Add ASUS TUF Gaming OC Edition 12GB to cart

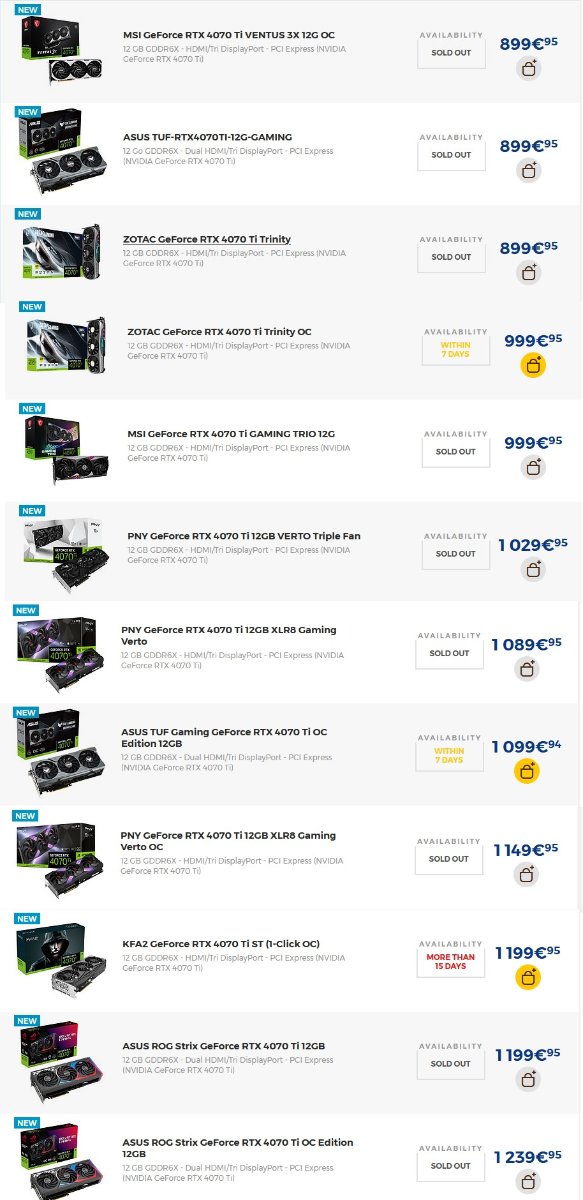[527, 771]
